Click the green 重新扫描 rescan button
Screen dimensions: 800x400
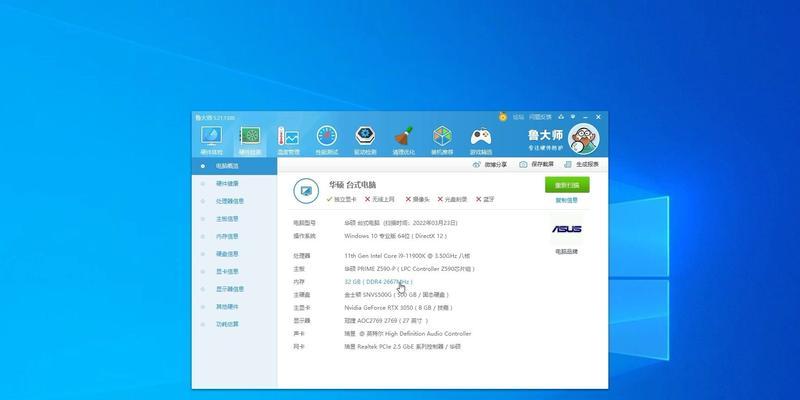567,185
